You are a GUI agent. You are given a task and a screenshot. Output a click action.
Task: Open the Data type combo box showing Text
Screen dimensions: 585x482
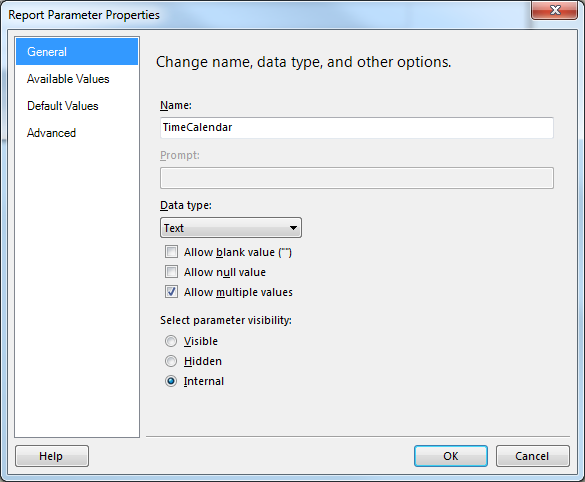click(231, 228)
